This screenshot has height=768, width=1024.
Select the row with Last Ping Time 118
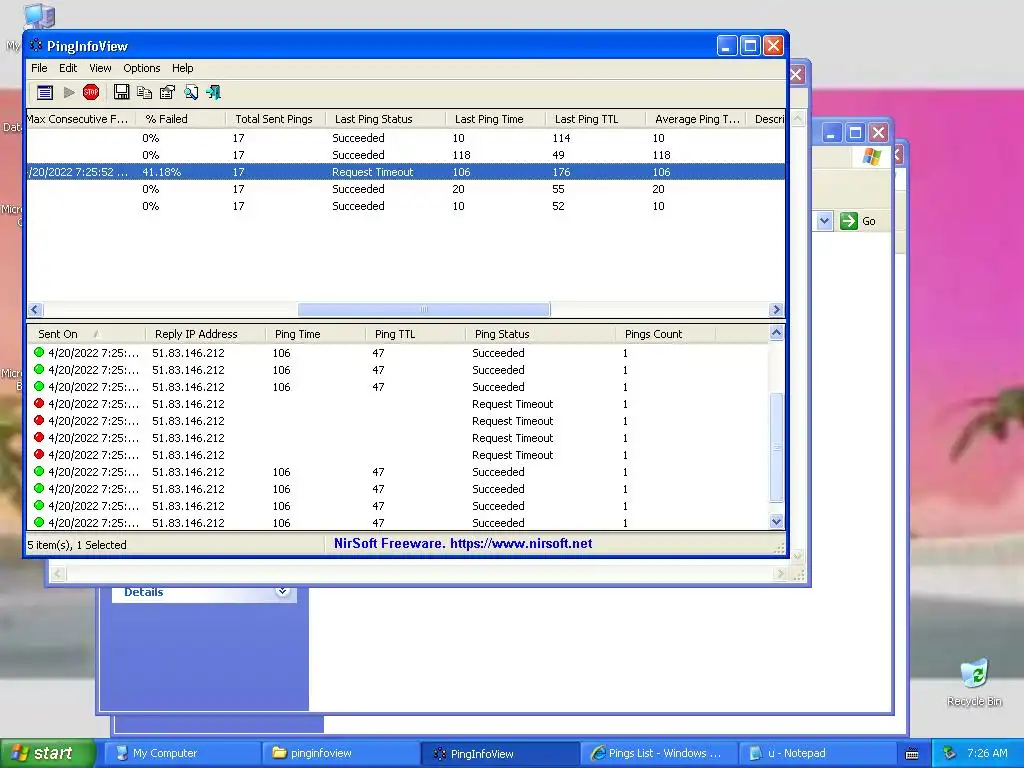(406, 155)
